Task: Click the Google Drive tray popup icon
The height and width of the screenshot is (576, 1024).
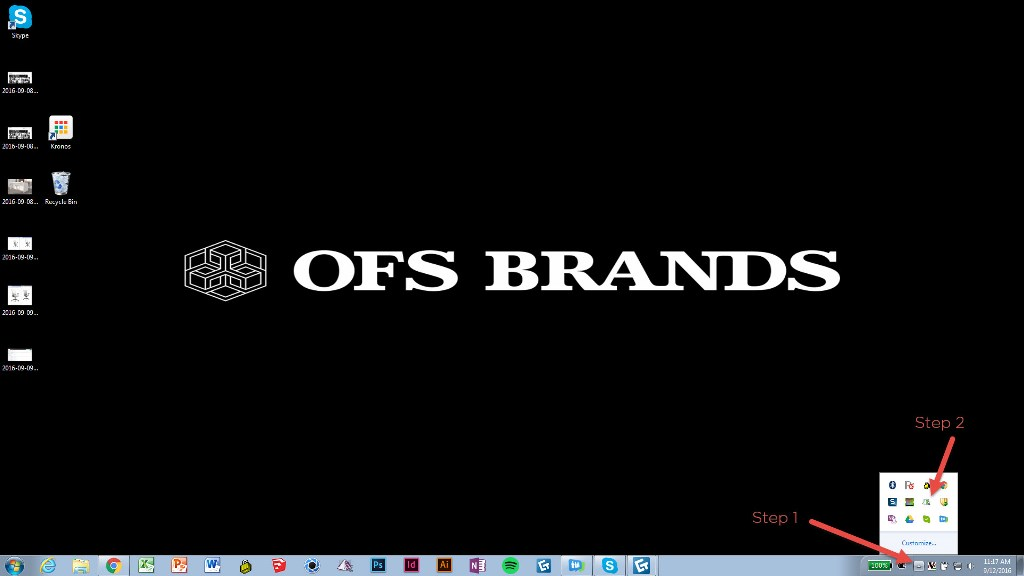Action: click(x=909, y=519)
